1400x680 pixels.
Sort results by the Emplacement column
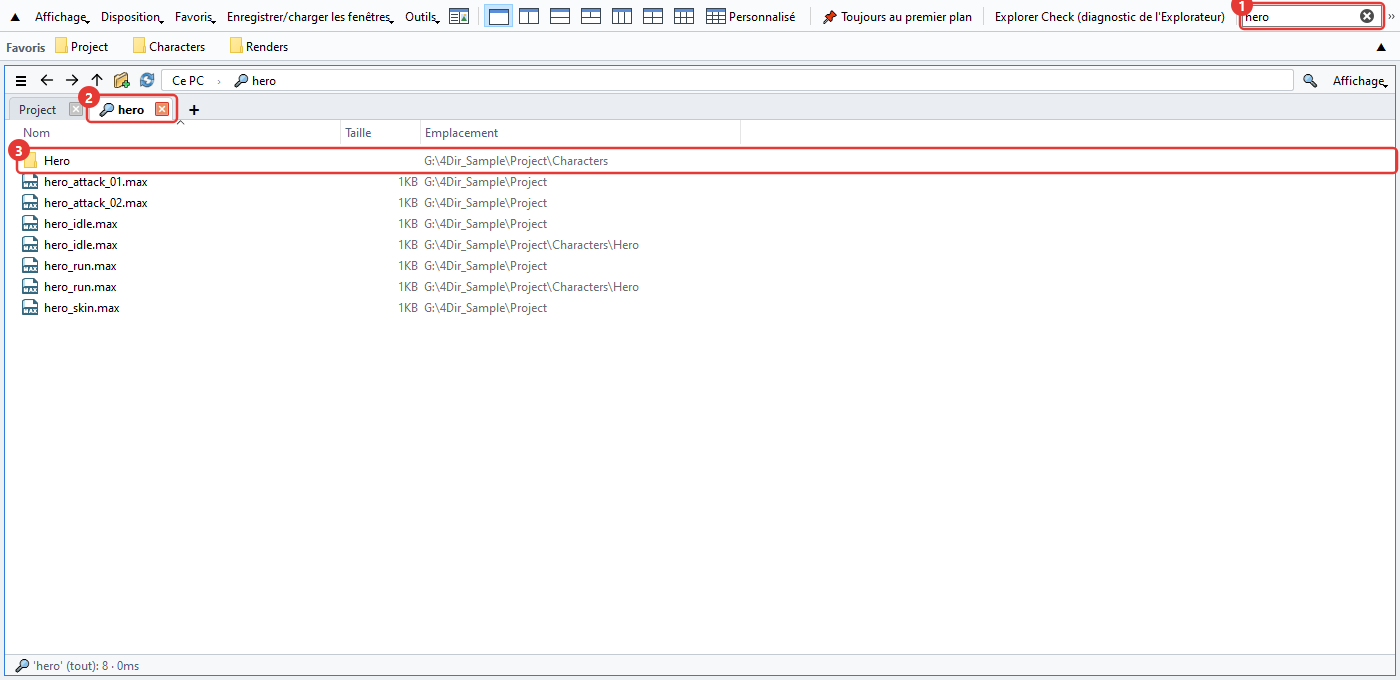pyautogui.click(x=580, y=133)
